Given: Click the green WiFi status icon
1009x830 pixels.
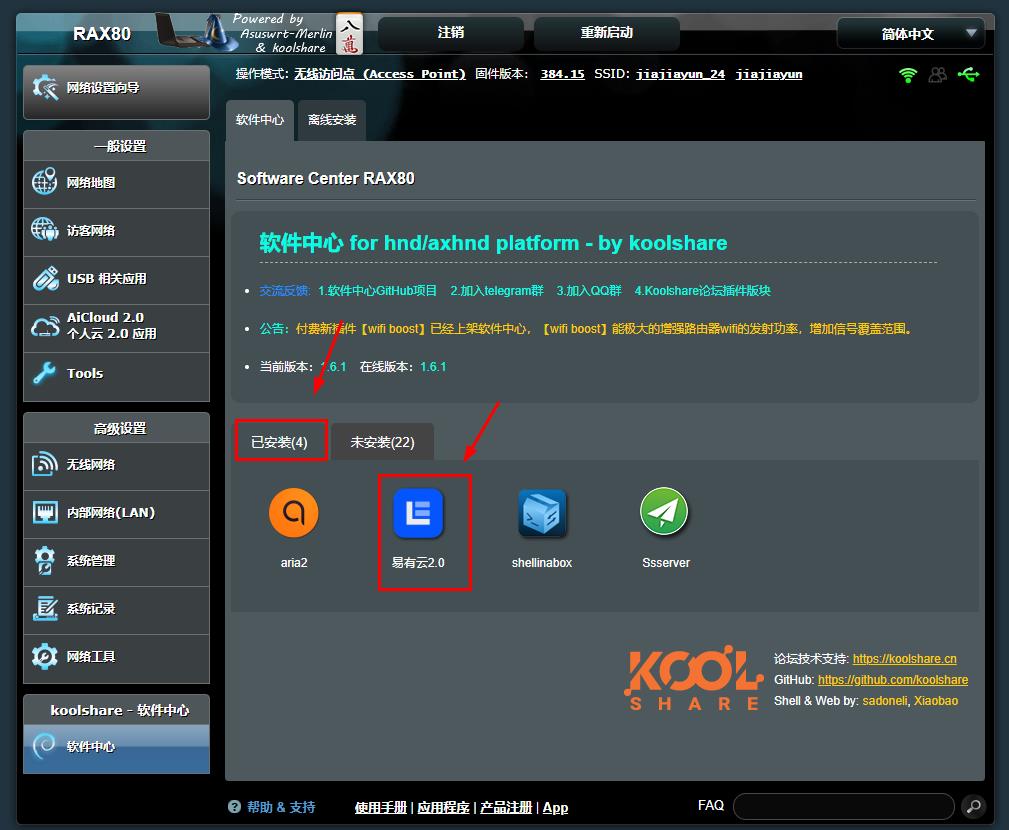Looking at the screenshot, I should (907, 75).
